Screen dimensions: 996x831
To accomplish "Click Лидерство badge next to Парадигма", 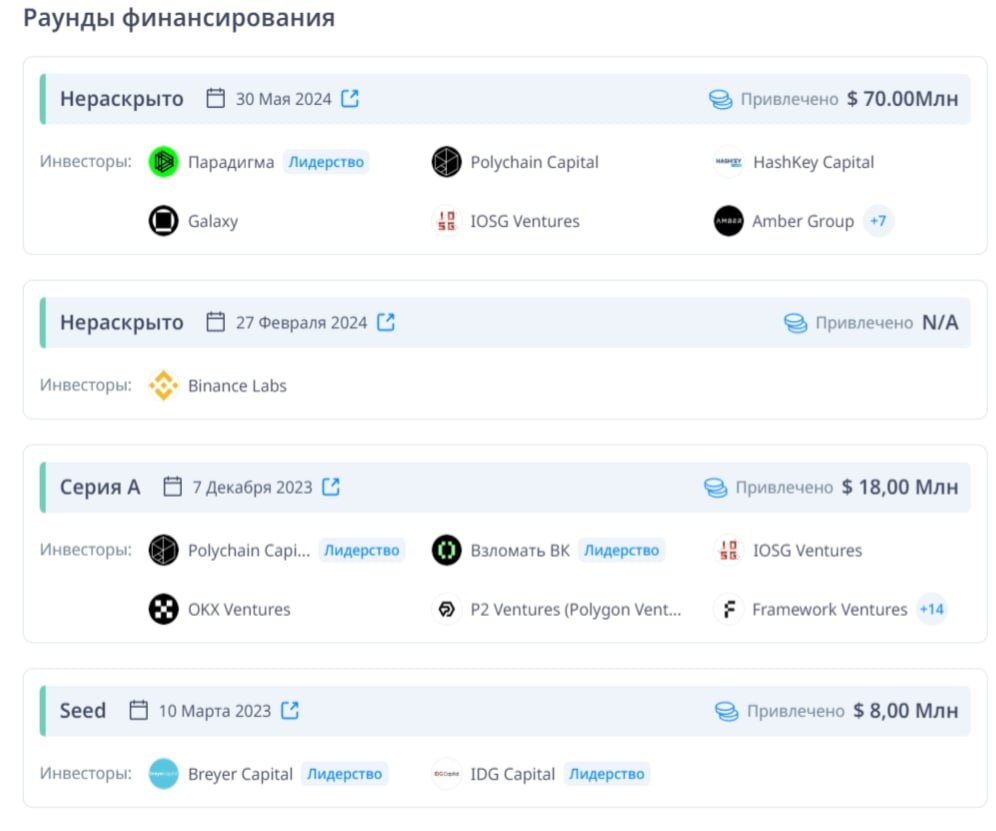I will click(326, 162).
